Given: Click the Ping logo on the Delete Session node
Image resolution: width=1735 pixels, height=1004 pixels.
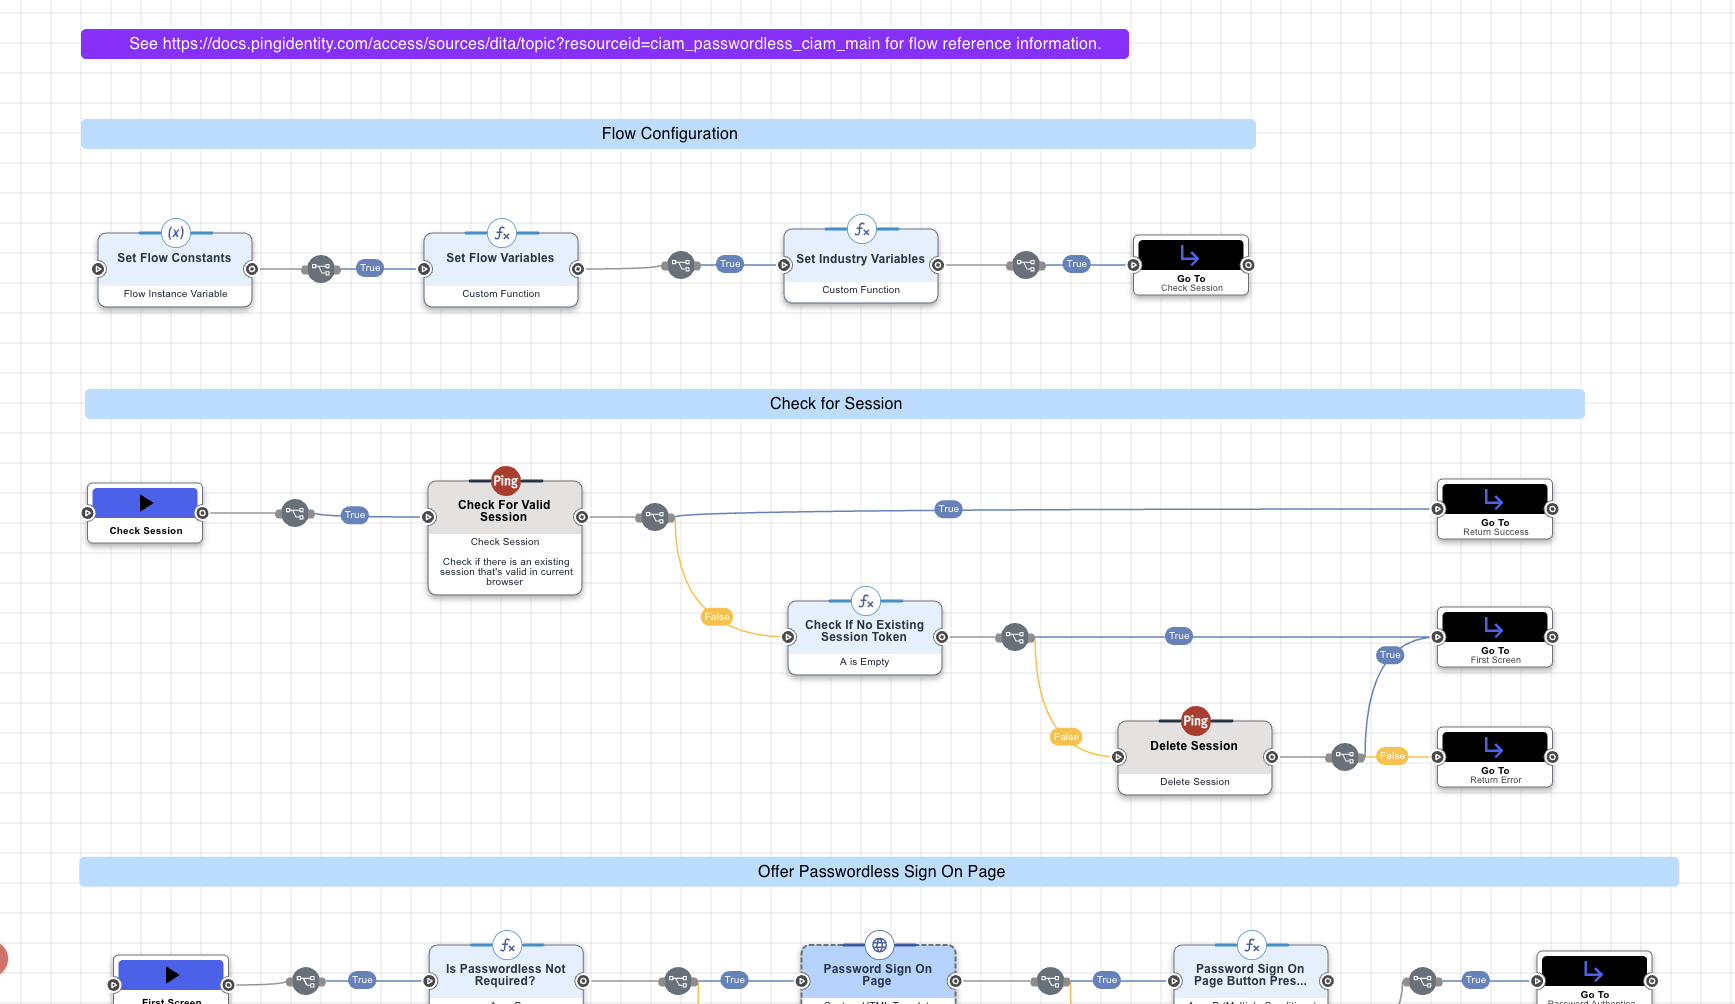Looking at the screenshot, I should [1195, 721].
